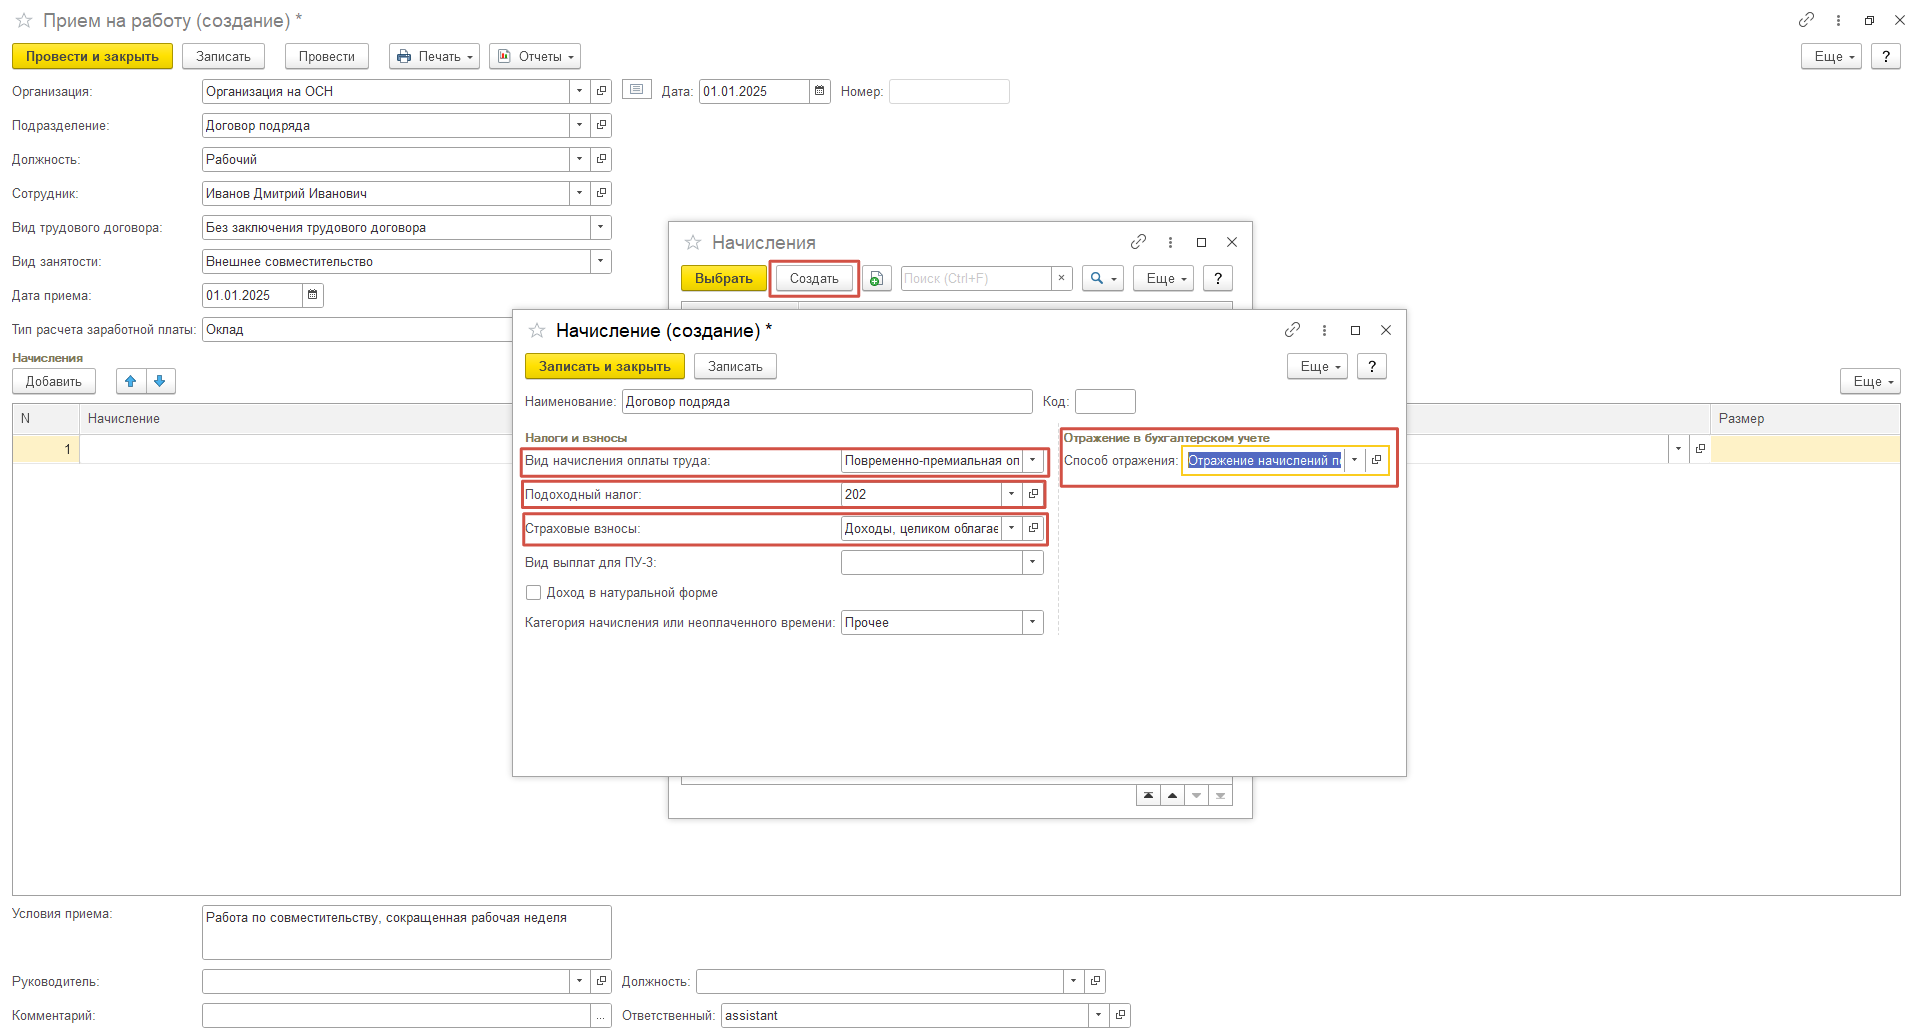Open the Отчеты menu
1920x1036 pixels.
coord(535,56)
